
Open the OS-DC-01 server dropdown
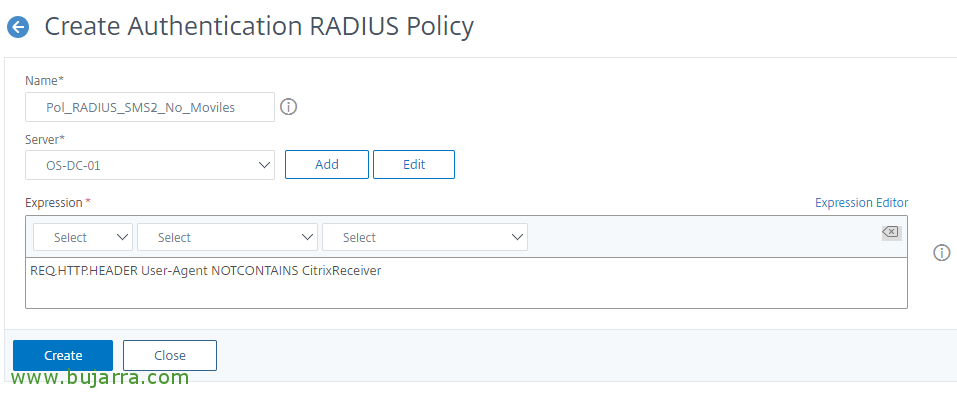(x=150, y=165)
